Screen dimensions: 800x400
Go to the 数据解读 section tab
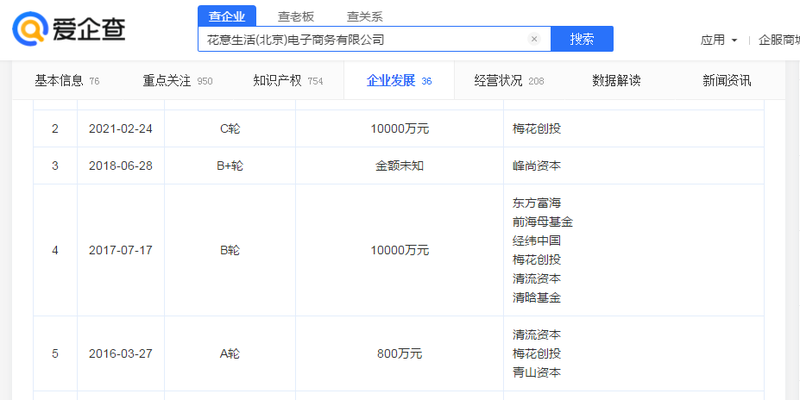tap(616, 81)
